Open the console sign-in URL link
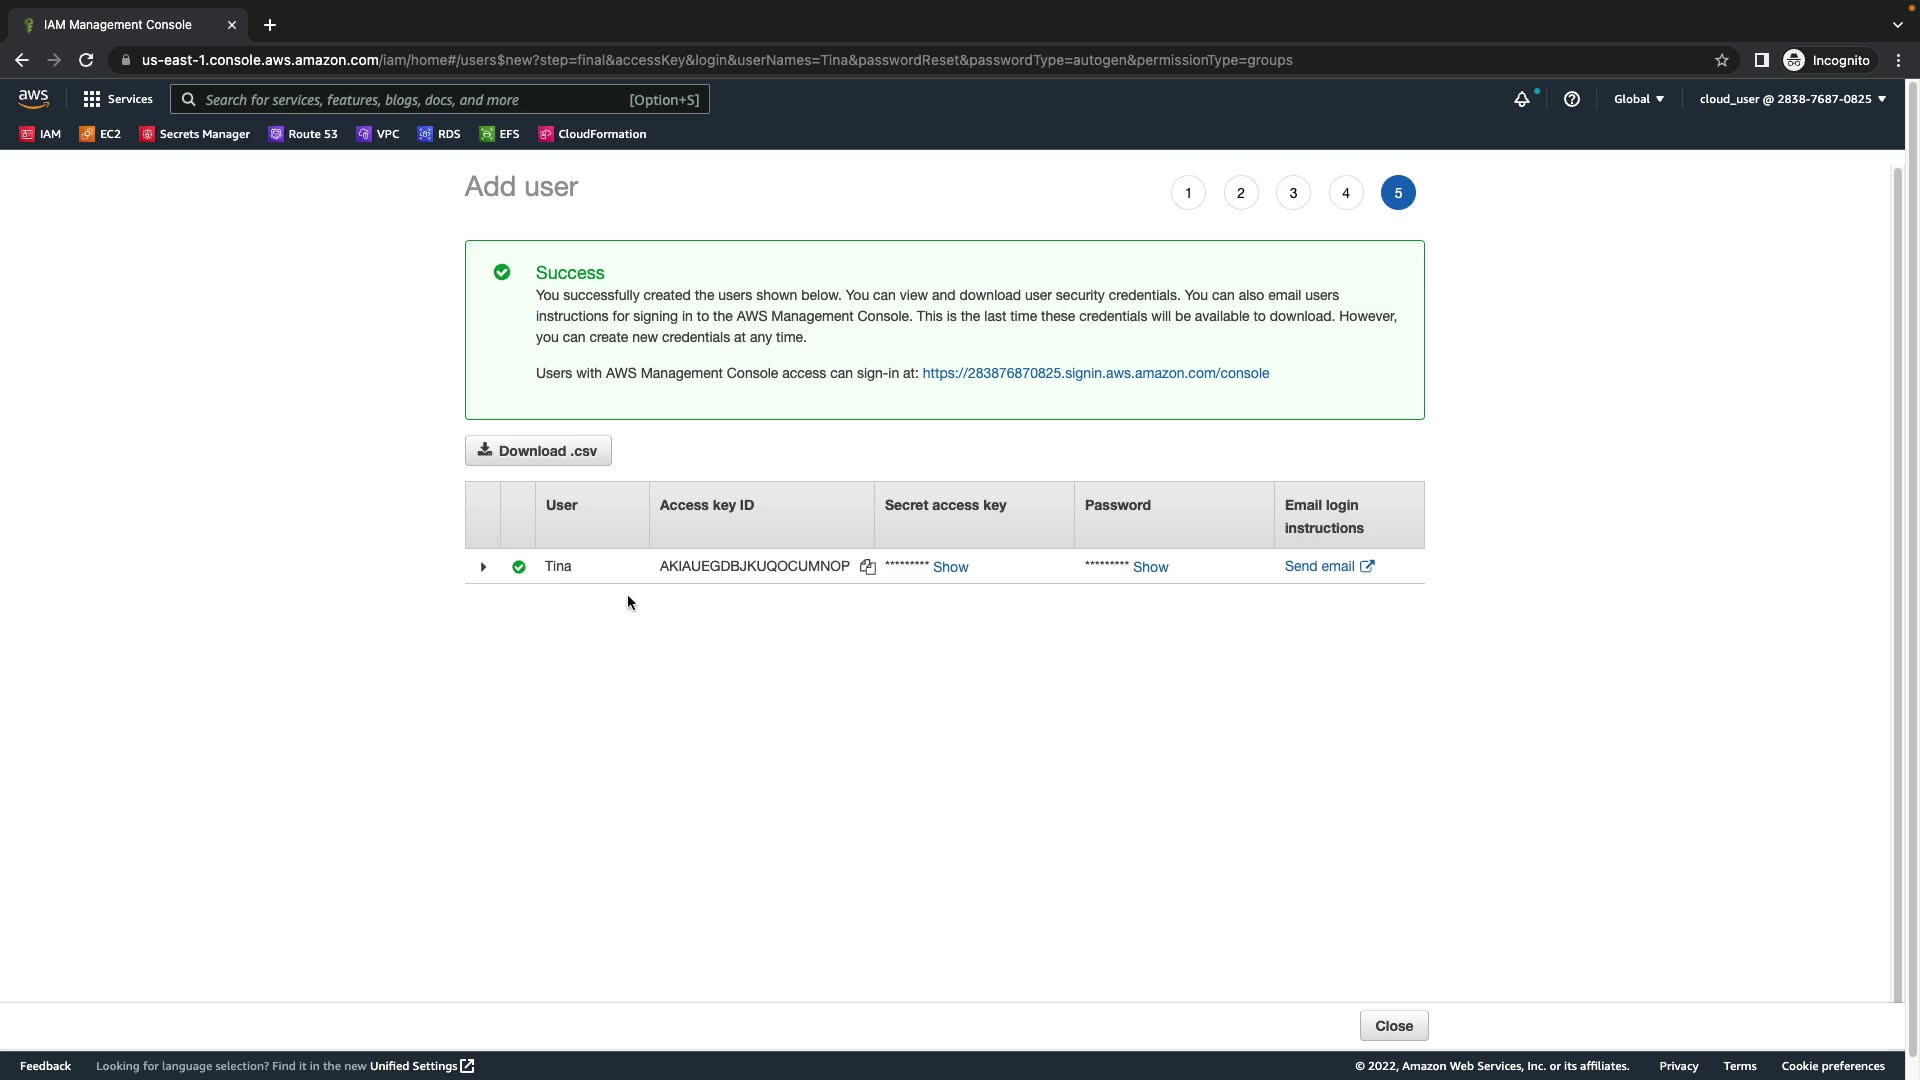 [x=1095, y=373]
